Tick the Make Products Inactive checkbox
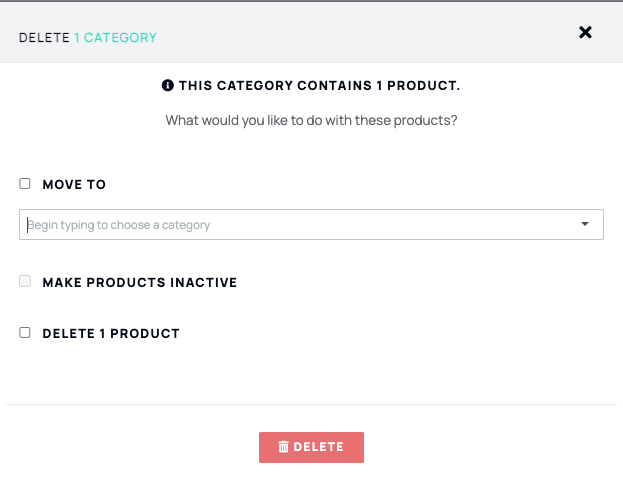The image size is (623, 484). (25, 281)
